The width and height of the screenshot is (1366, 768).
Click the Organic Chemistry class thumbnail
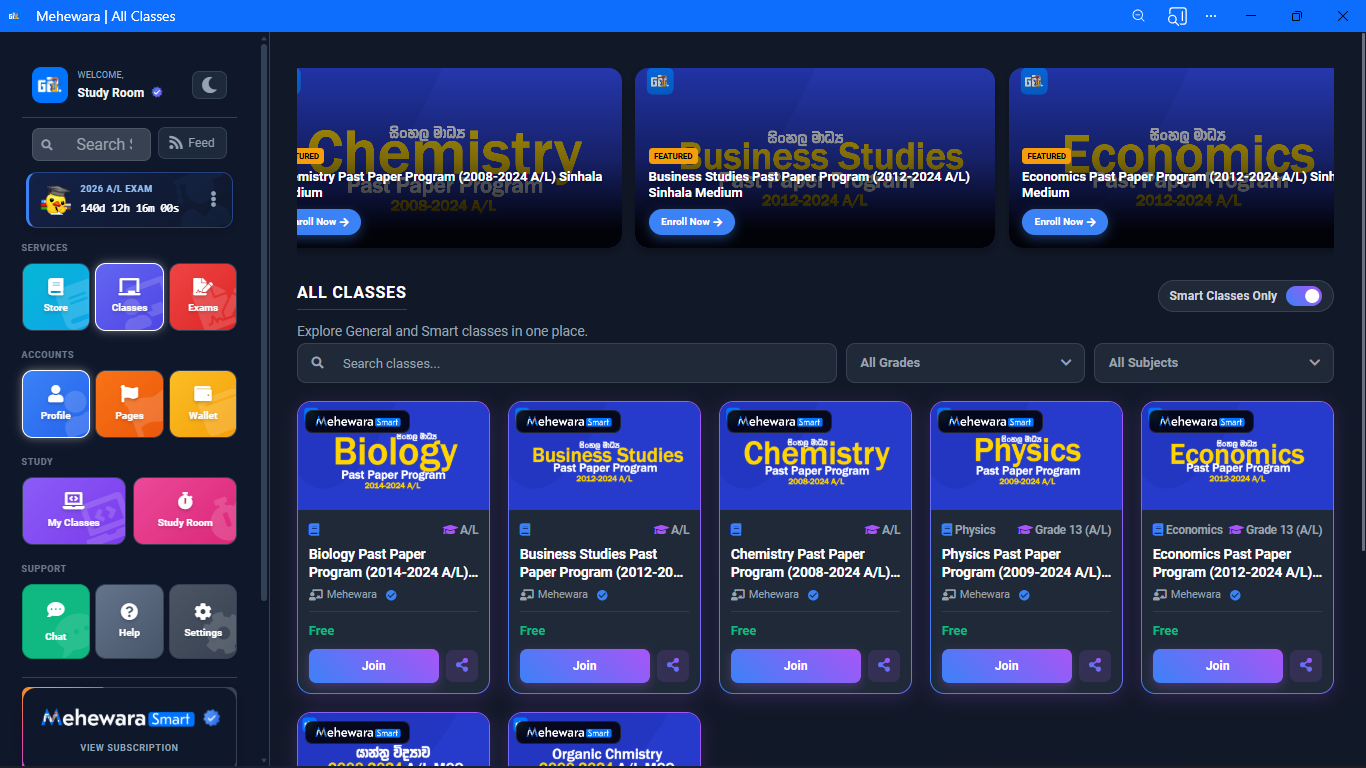(x=605, y=740)
